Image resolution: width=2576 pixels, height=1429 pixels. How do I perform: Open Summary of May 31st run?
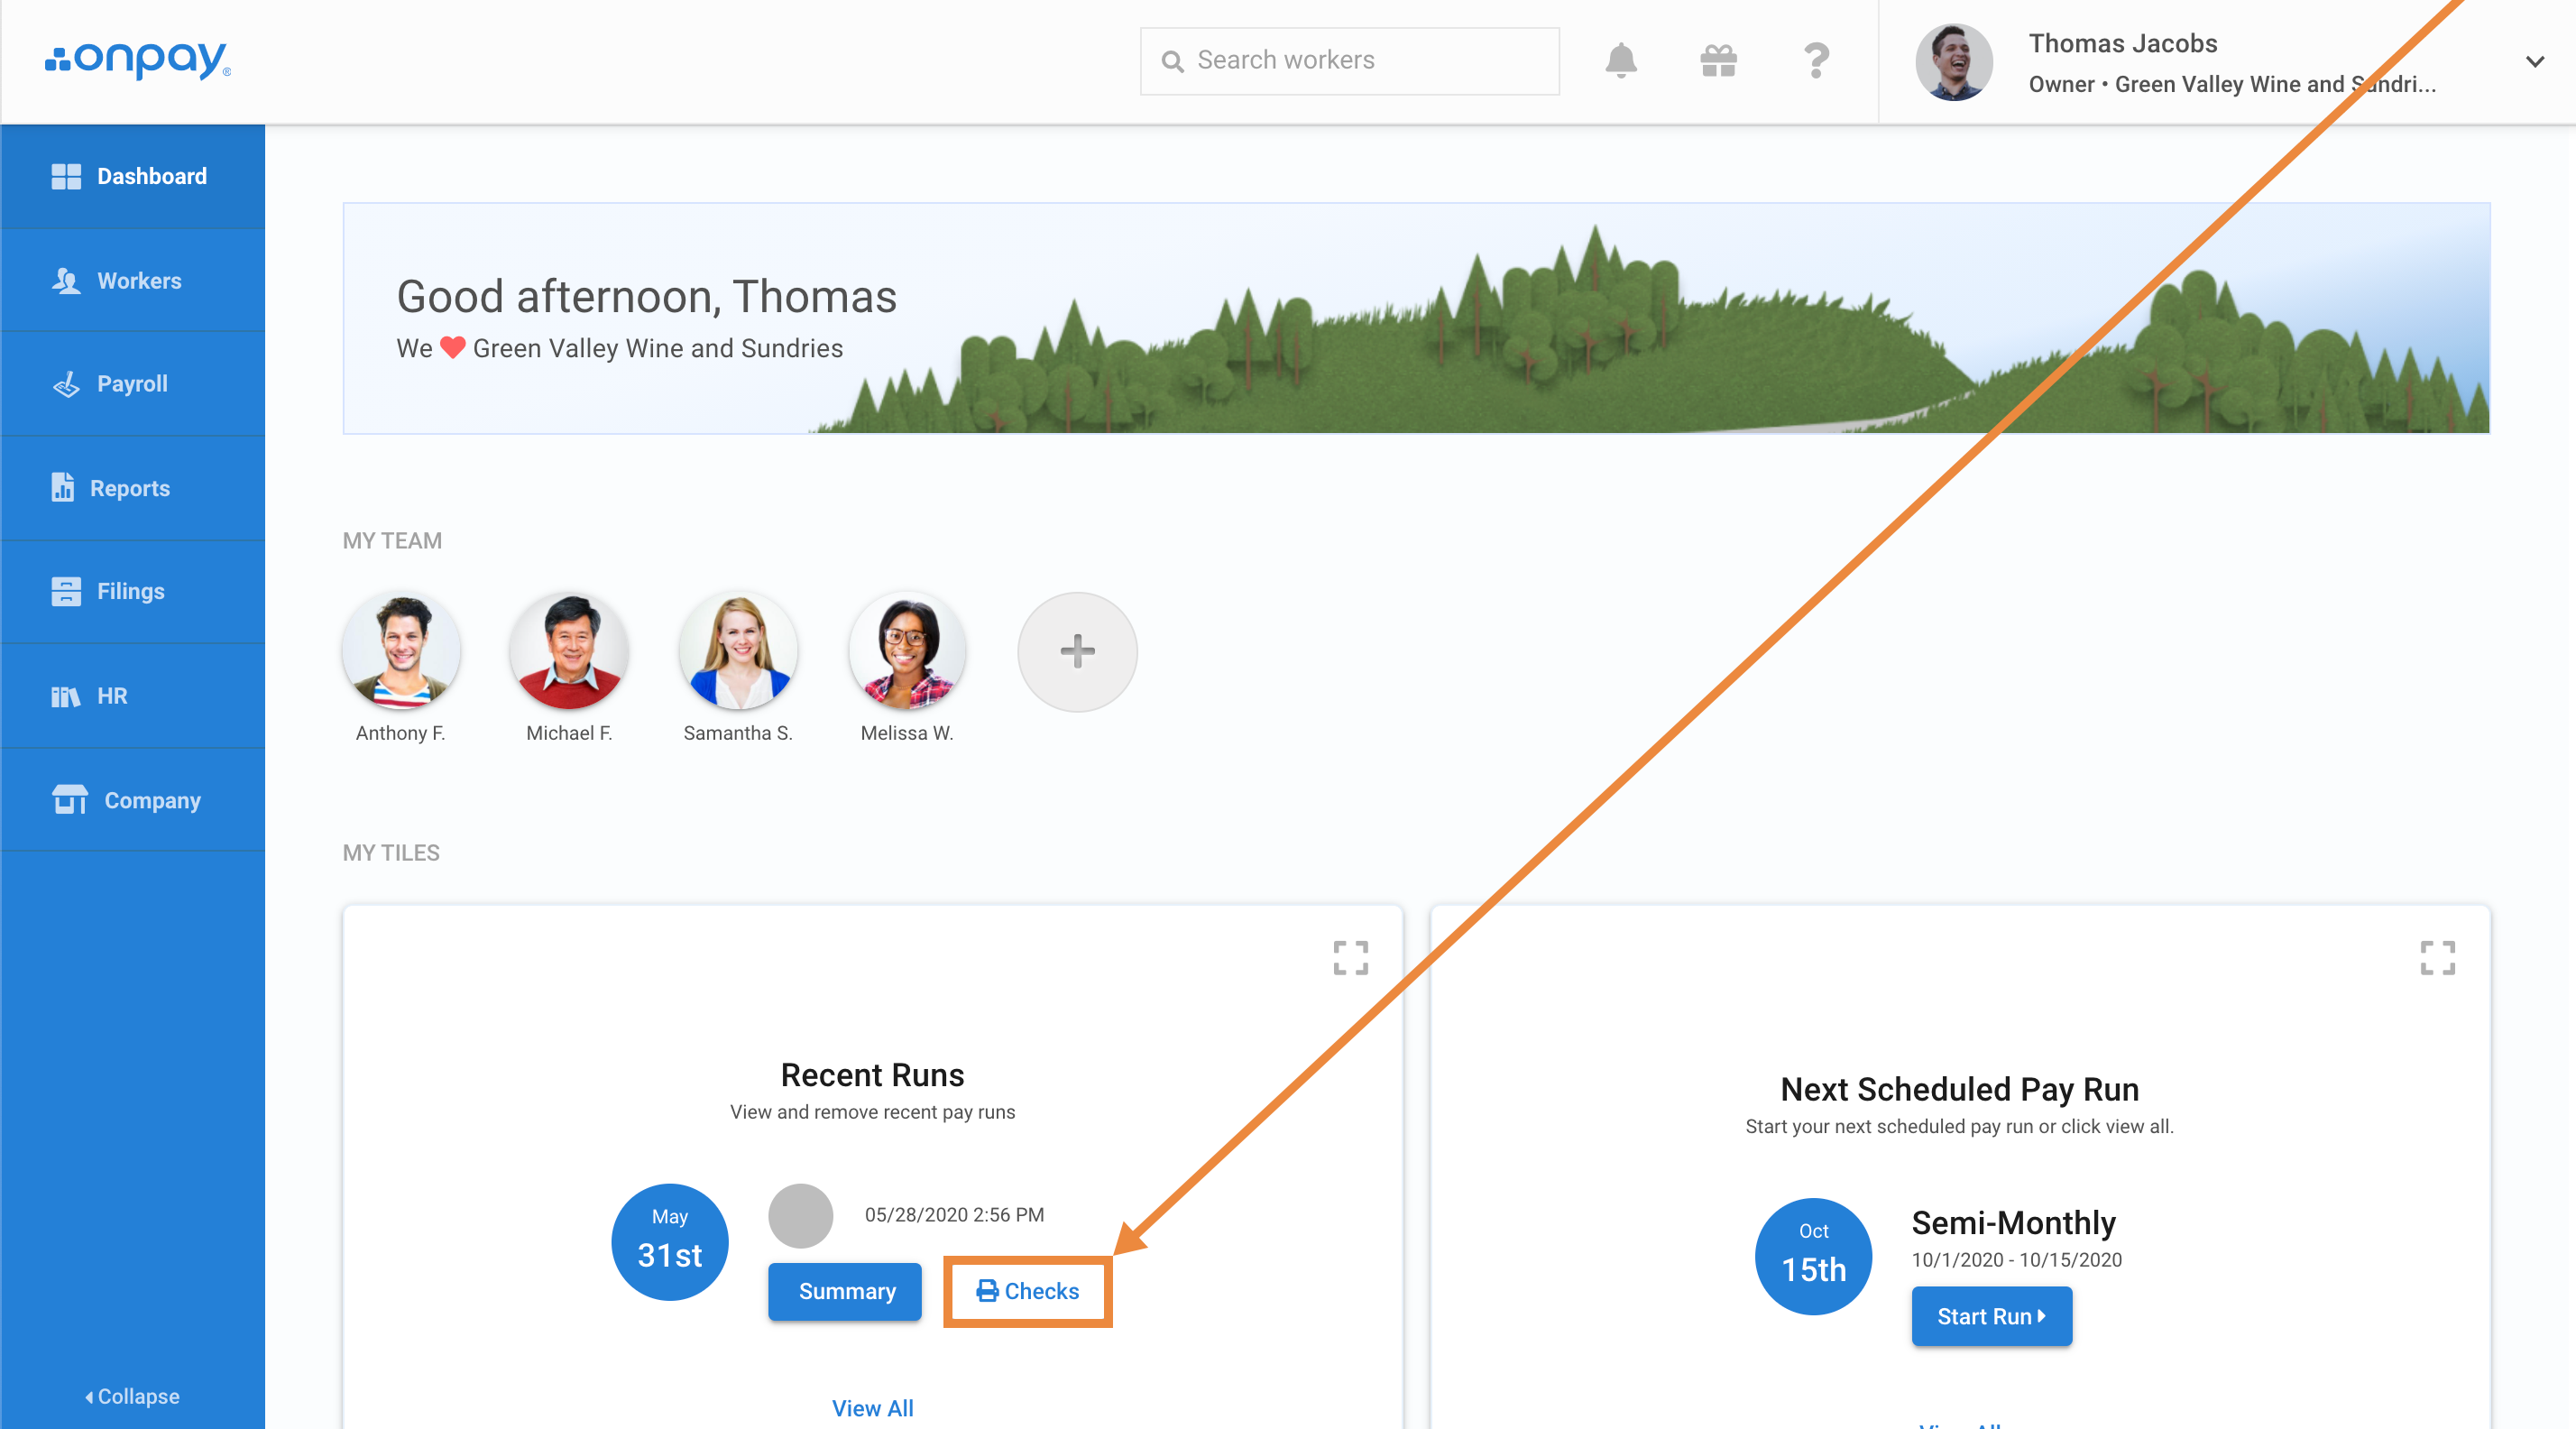845,1291
